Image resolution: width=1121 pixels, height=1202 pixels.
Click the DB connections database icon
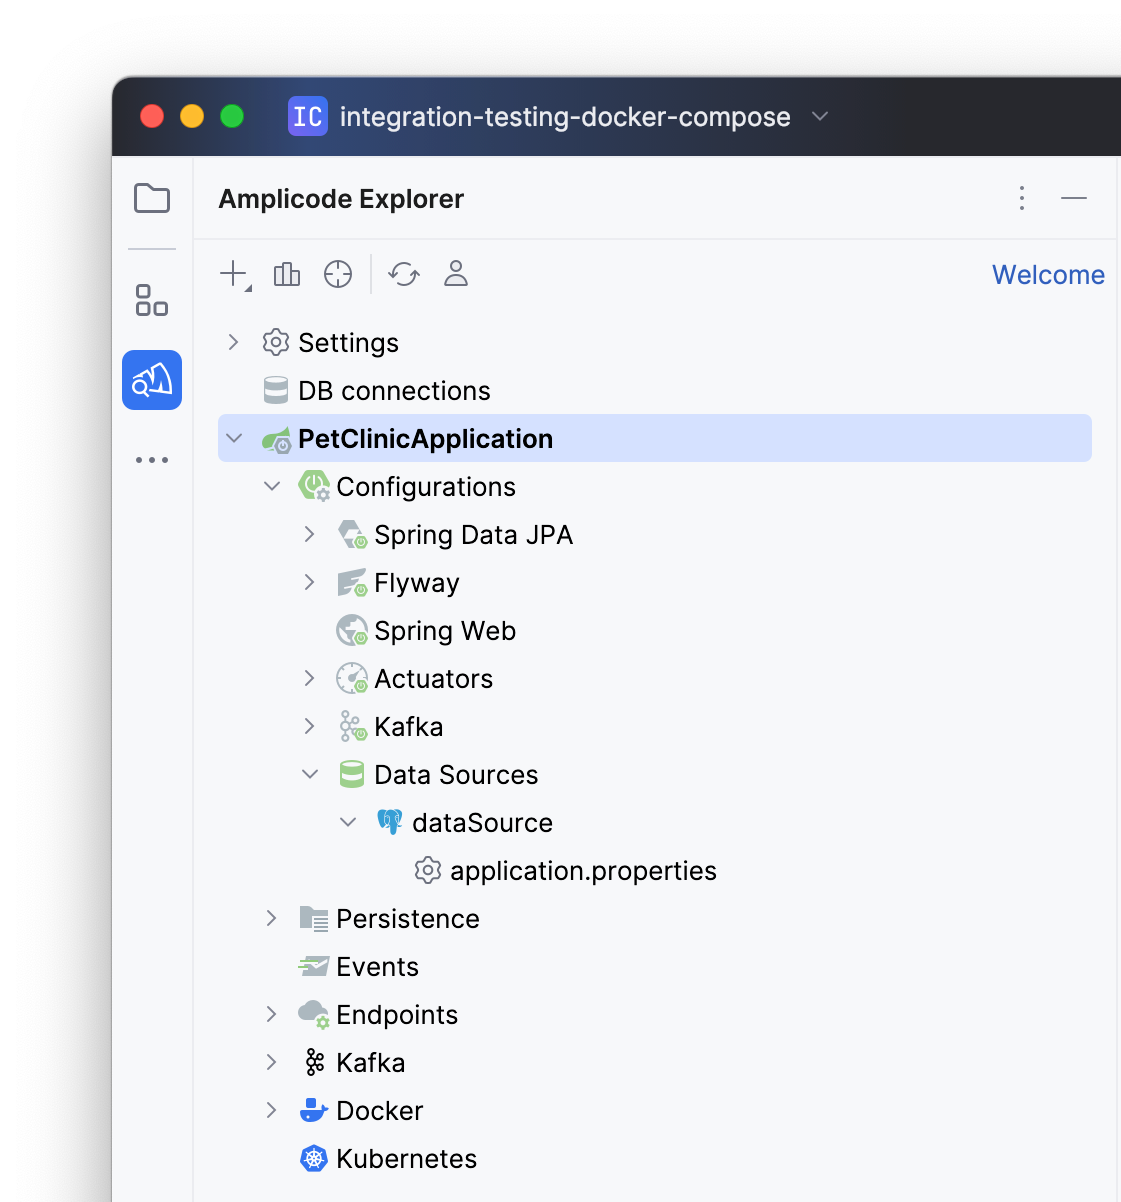(x=276, y=390)
